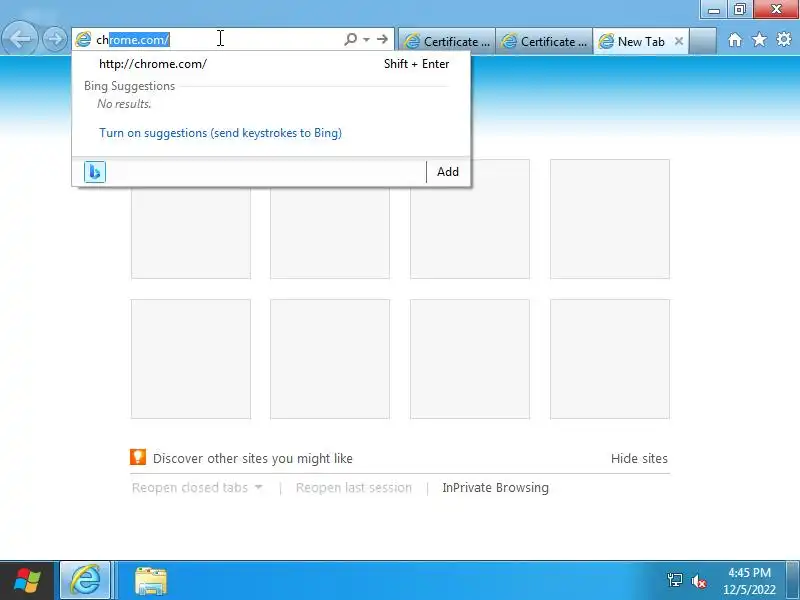Viewport: 800px width, 600px height.
Task: Minimize the Internet Explorer window
Action: 714,9
